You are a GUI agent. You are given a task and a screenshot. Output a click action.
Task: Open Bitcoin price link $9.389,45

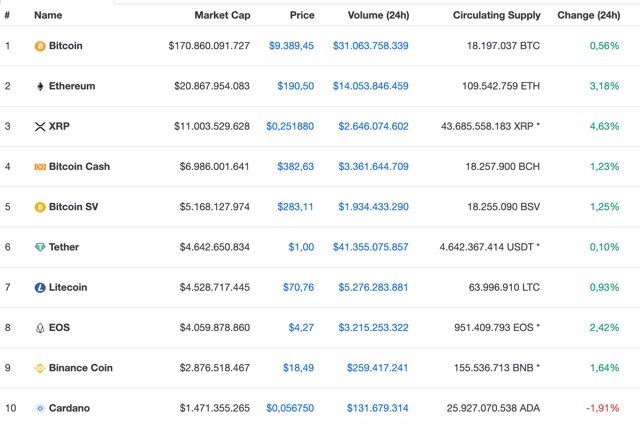[x=291, y=46]
